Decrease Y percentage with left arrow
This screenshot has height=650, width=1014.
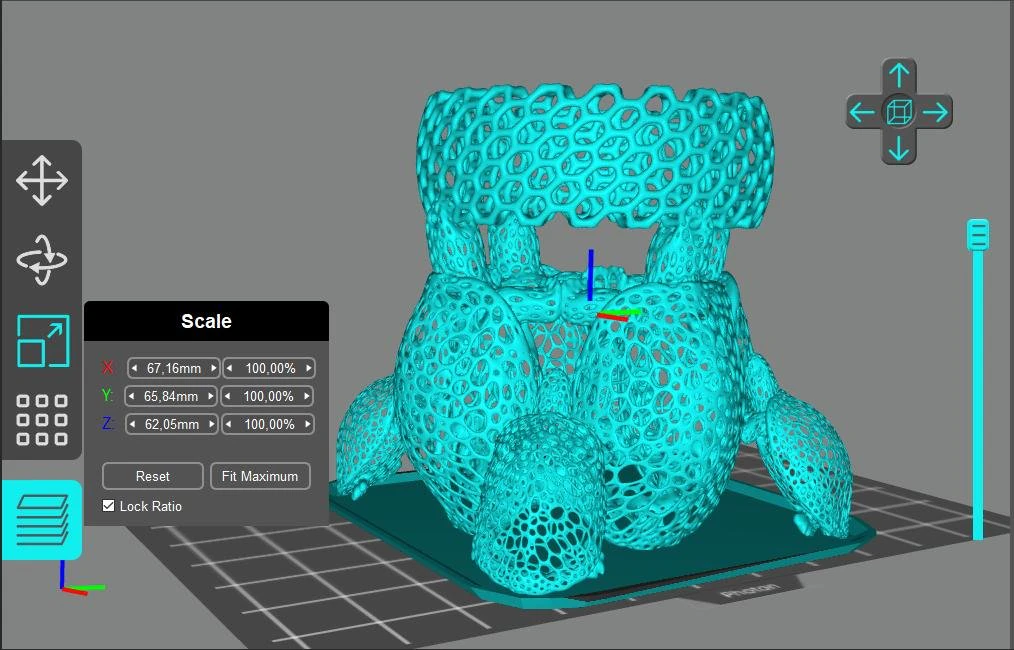(227, 396)
